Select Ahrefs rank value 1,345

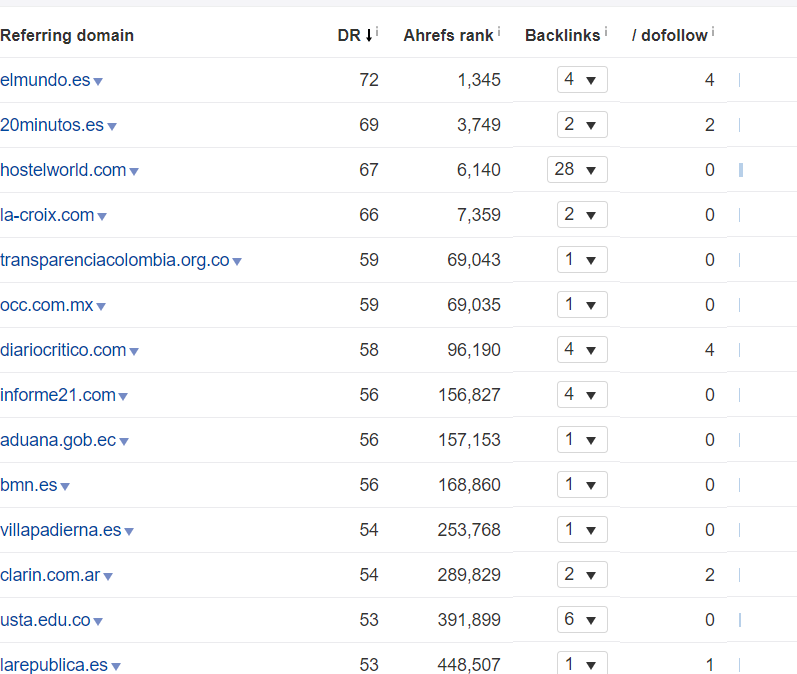point(479,80)
